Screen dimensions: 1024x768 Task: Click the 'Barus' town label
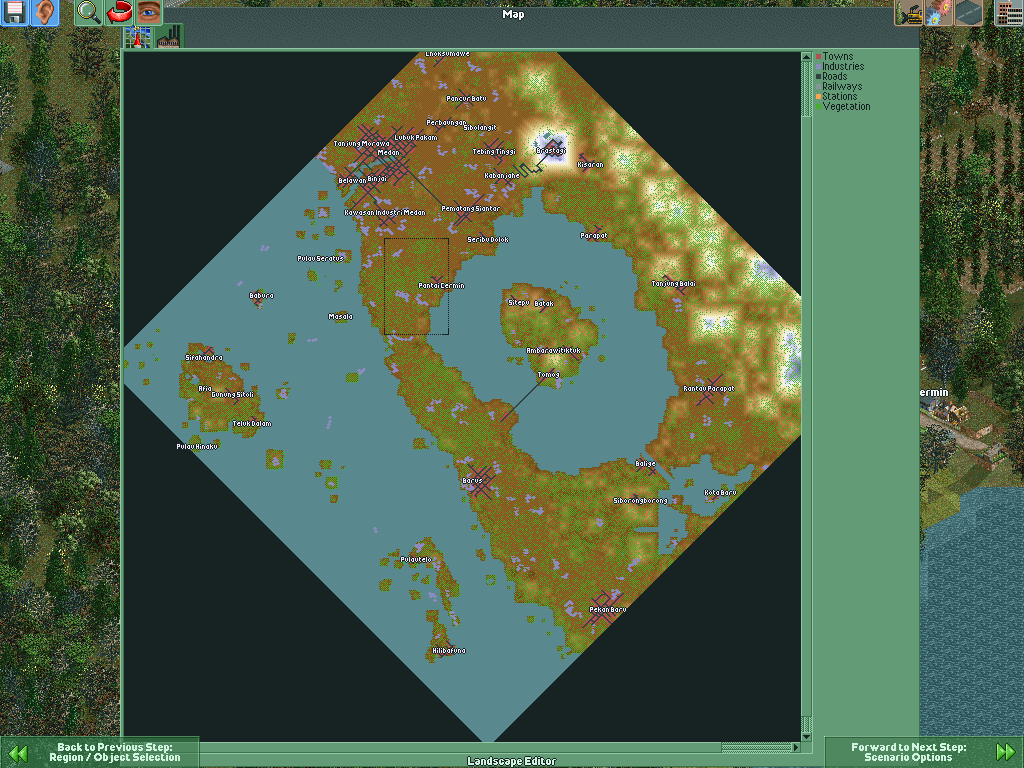click(472, 480)
